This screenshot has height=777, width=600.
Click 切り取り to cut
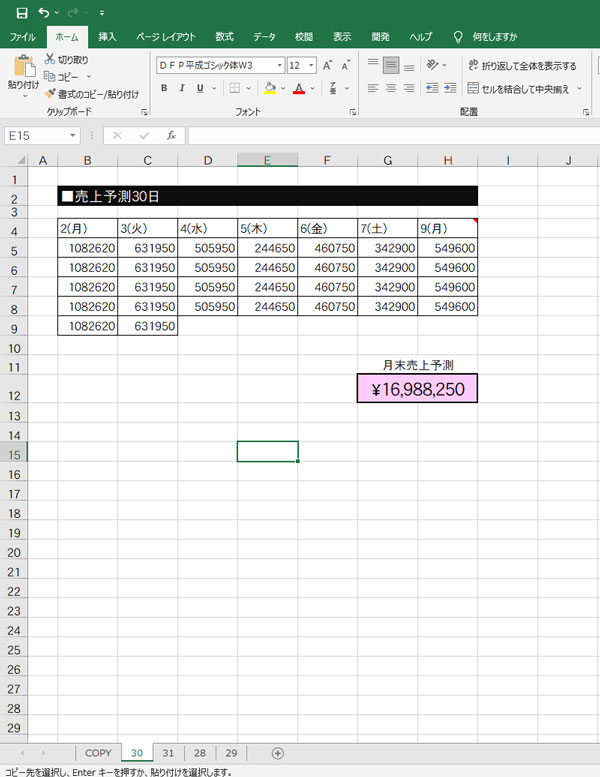click(x=66, y=59)
